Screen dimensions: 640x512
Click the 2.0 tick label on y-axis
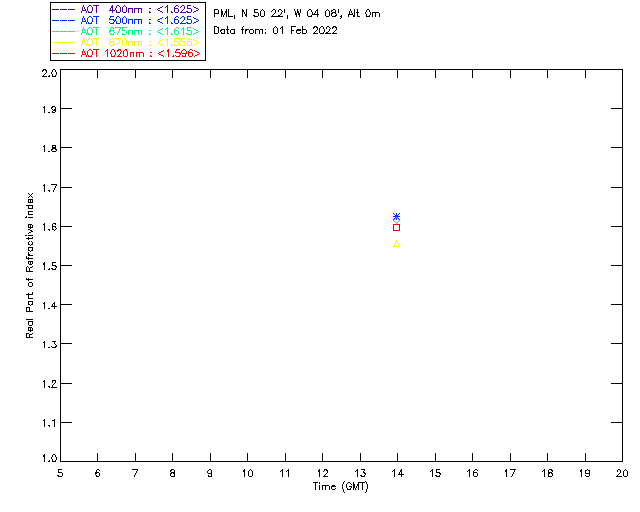click(47, 73)
